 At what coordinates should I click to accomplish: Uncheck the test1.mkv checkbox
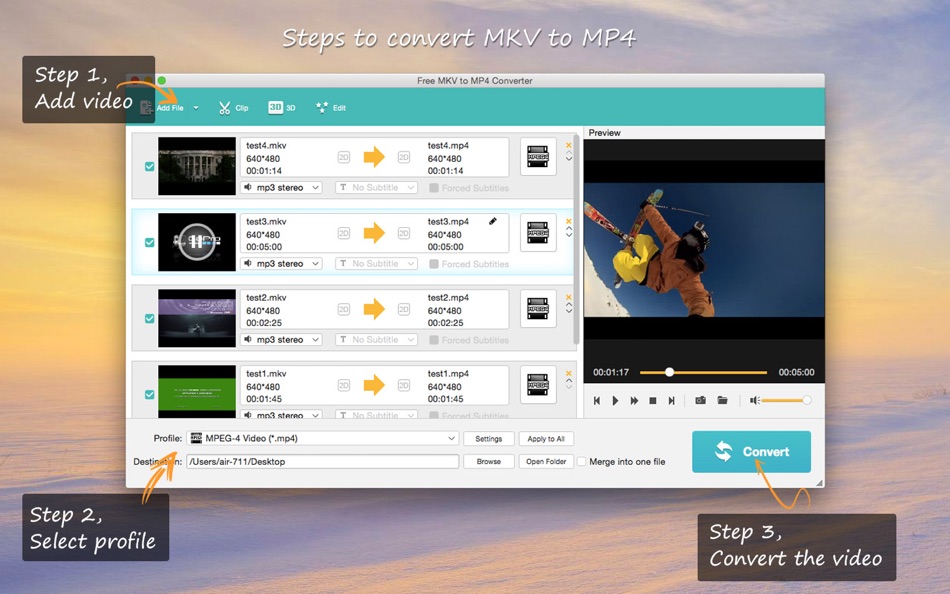[x=150, y=395]
